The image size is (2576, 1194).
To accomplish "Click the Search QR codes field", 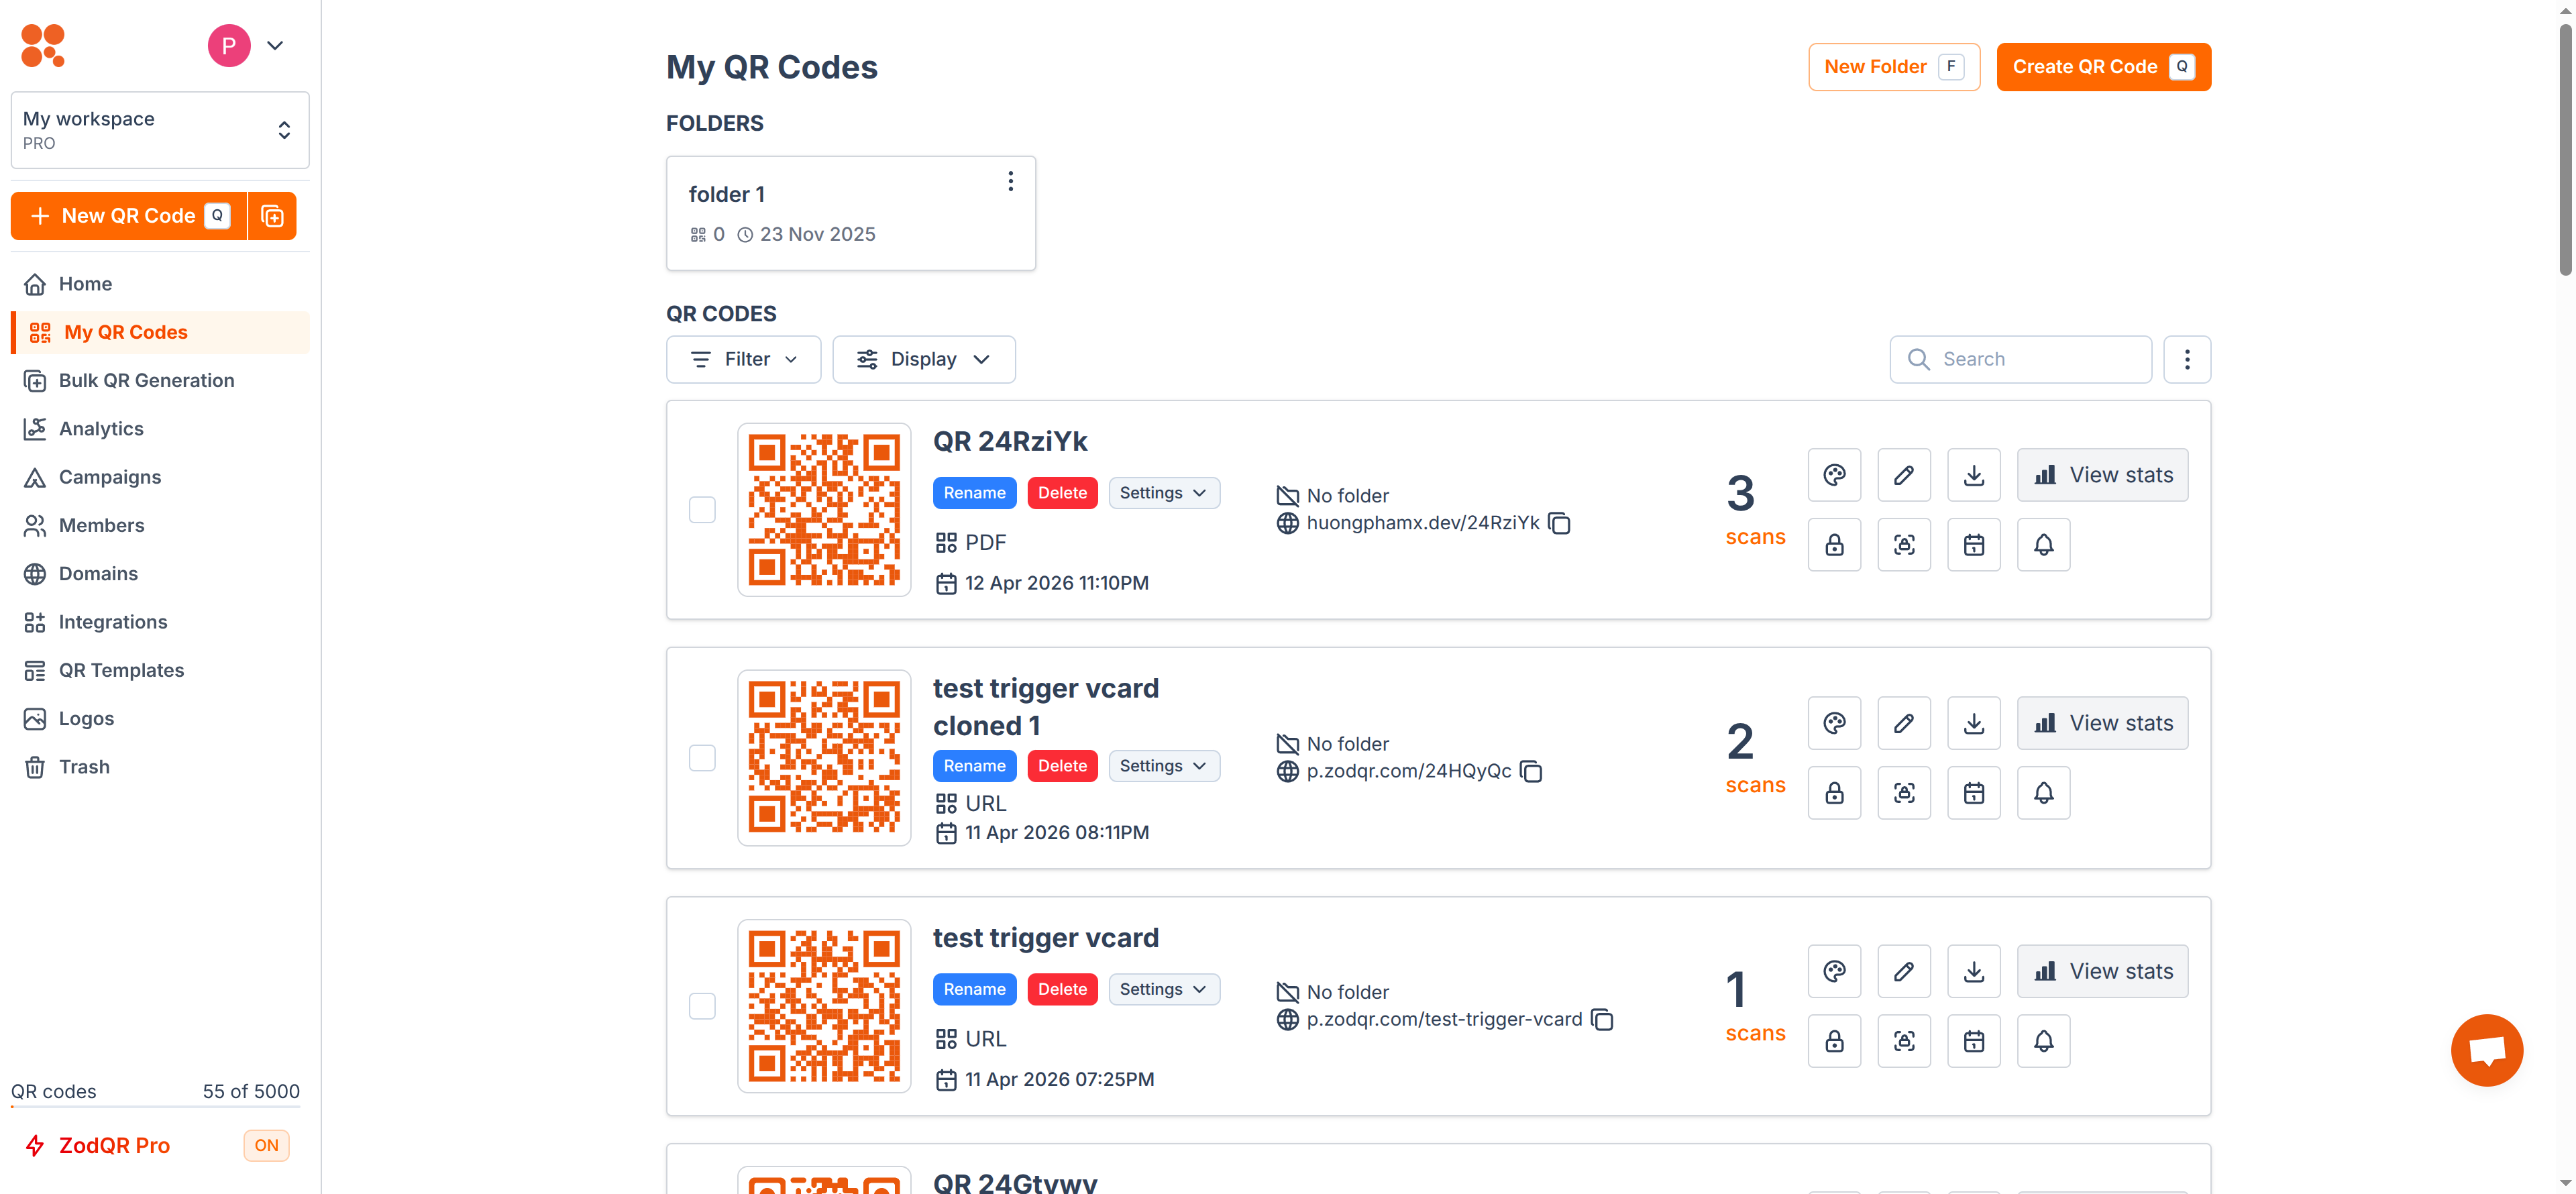I will point(2020,359).
